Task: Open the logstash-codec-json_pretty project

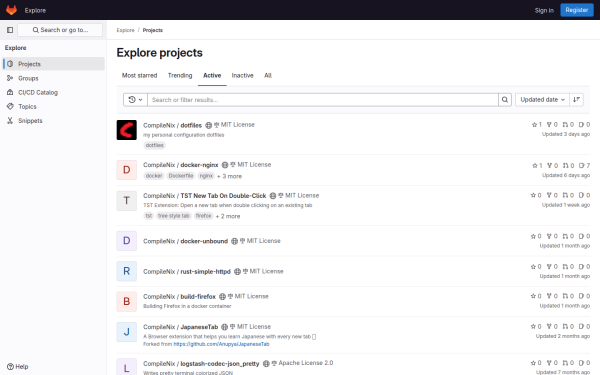Action: point(201,364)
